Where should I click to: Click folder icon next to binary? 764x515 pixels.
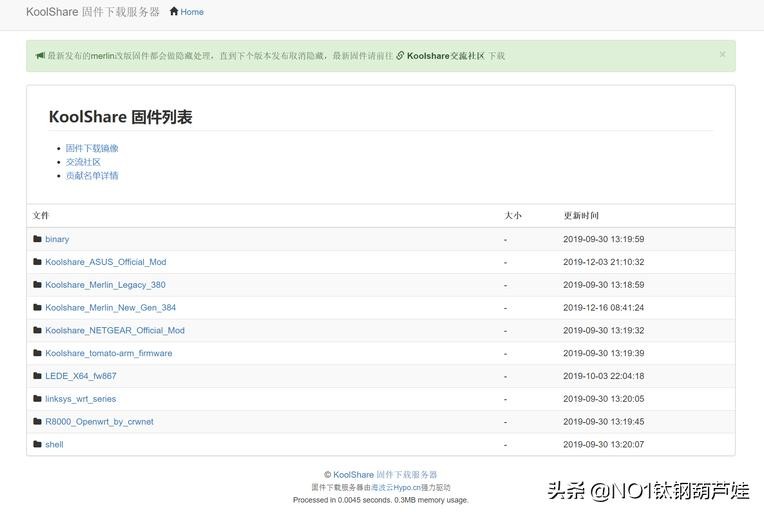[x=38, y=239]
